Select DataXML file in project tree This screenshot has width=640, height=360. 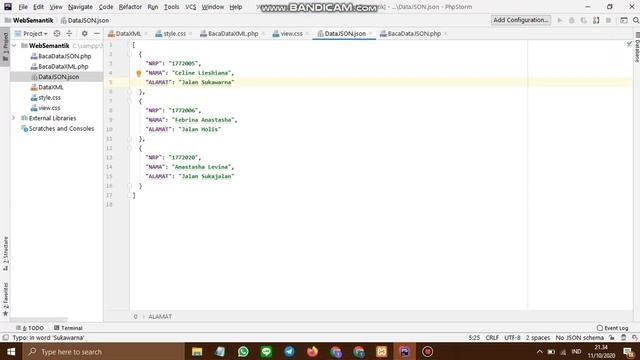tap(50, 87)
